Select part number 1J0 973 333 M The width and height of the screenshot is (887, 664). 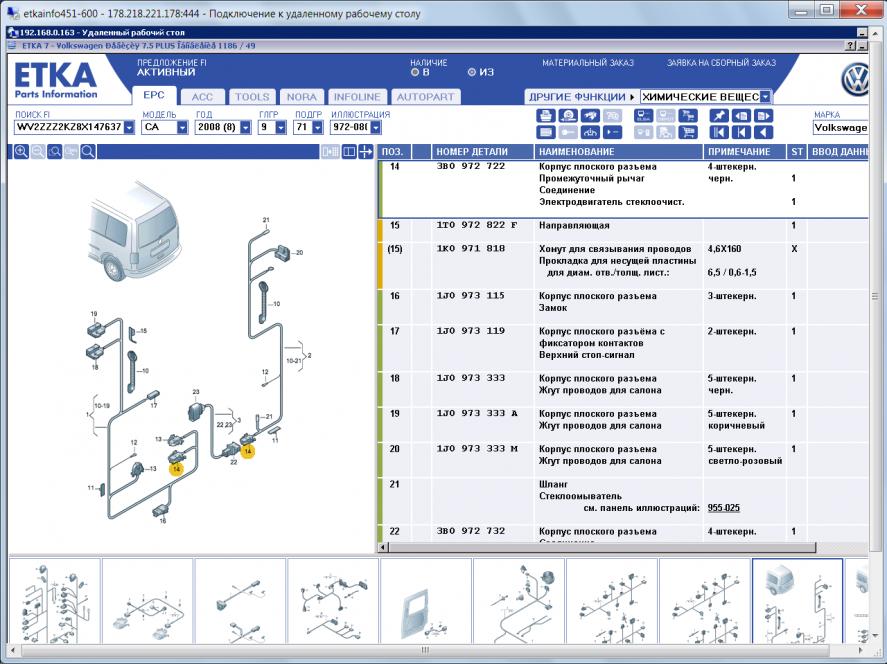click(x=477, y=449)
